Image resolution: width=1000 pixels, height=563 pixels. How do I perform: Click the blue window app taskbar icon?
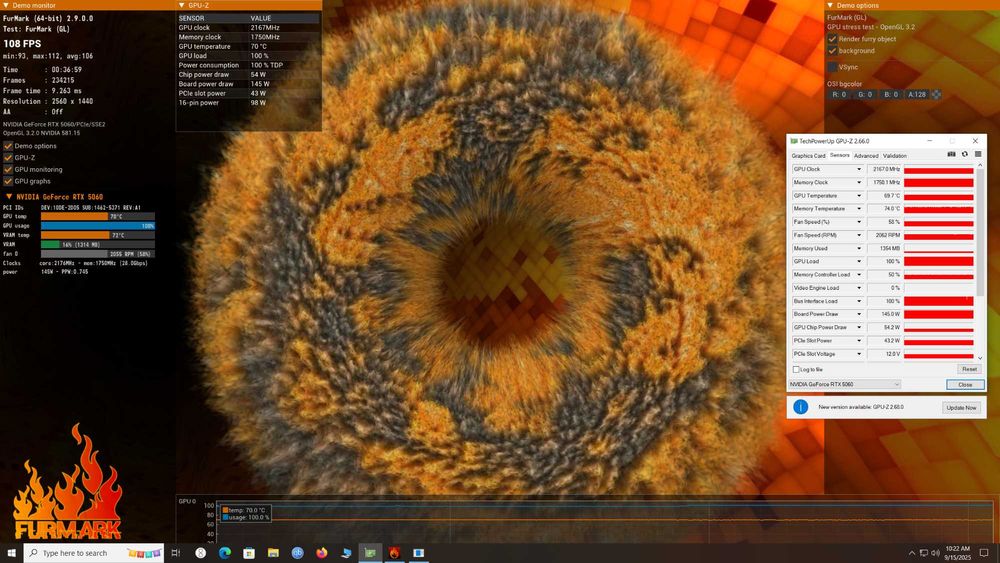[x=418, y=553]
